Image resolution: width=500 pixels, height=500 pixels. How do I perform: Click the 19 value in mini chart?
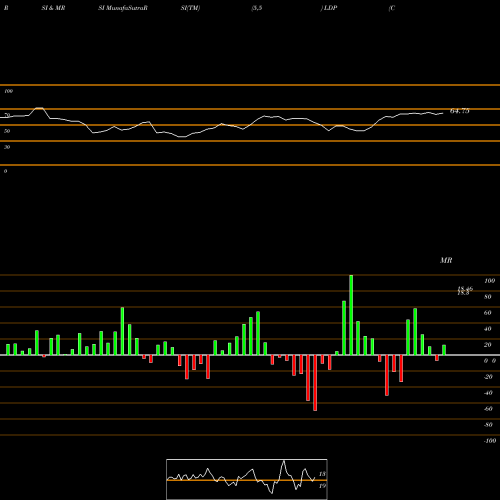pyautogui.click(x=322, y=486)
